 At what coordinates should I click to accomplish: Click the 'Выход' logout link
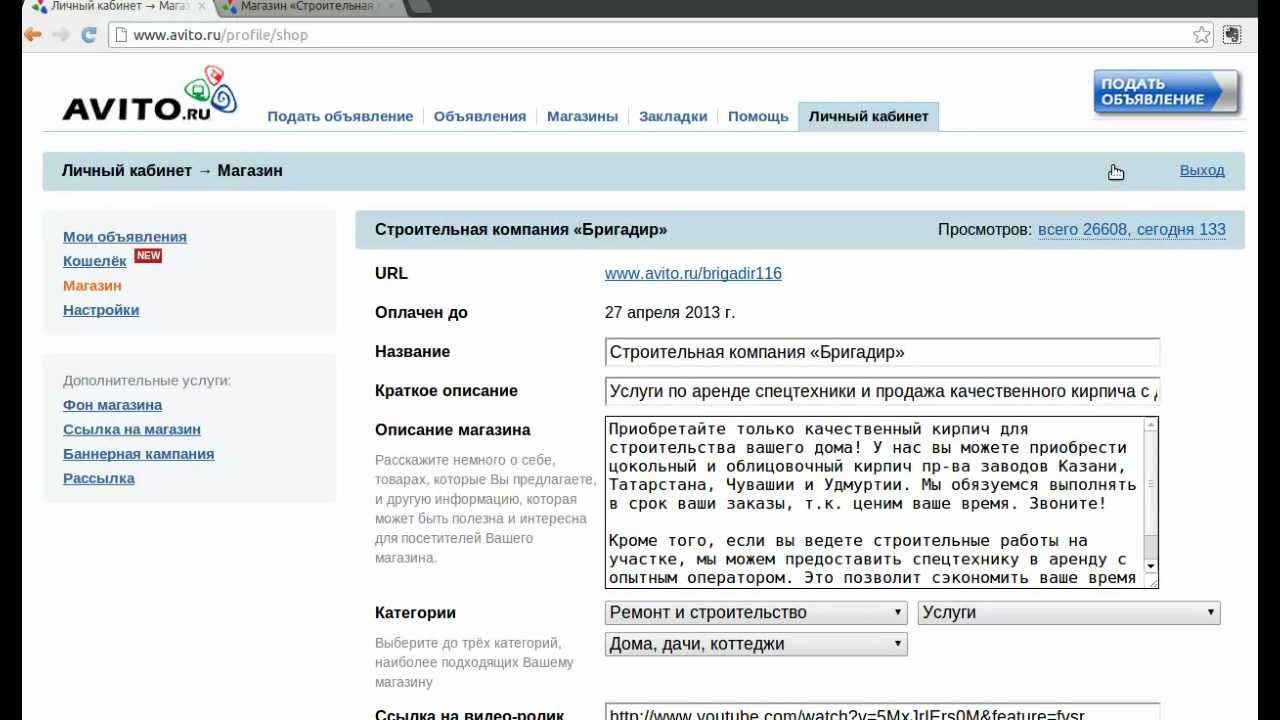click(x=1202, y=170)
